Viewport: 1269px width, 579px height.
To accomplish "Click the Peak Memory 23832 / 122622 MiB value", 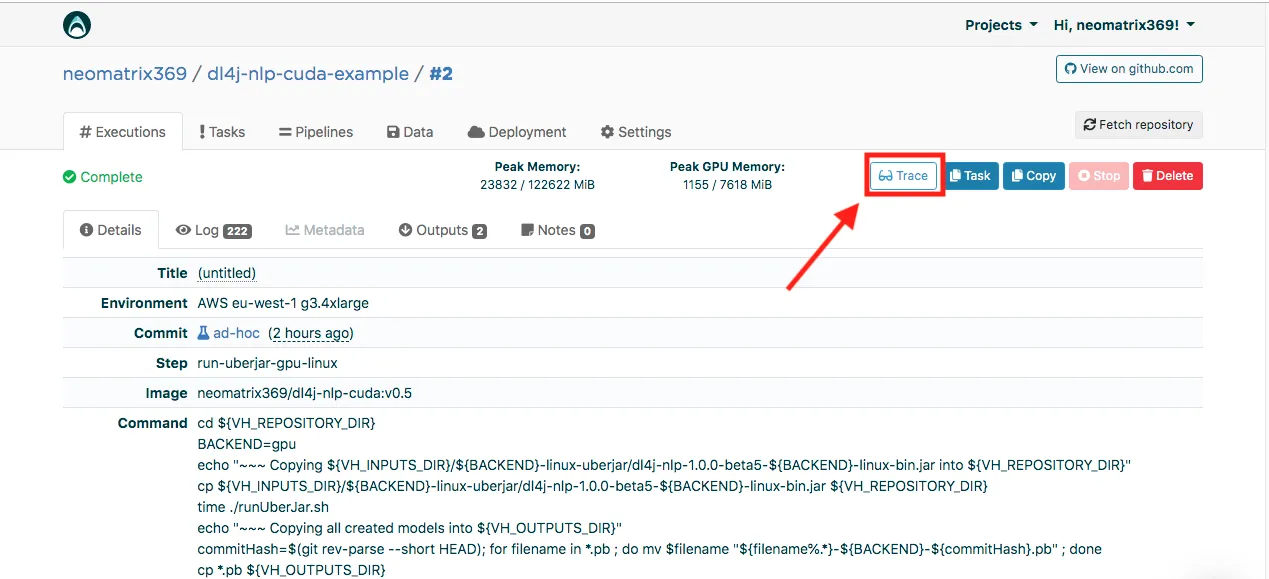I will pos(538,185).
